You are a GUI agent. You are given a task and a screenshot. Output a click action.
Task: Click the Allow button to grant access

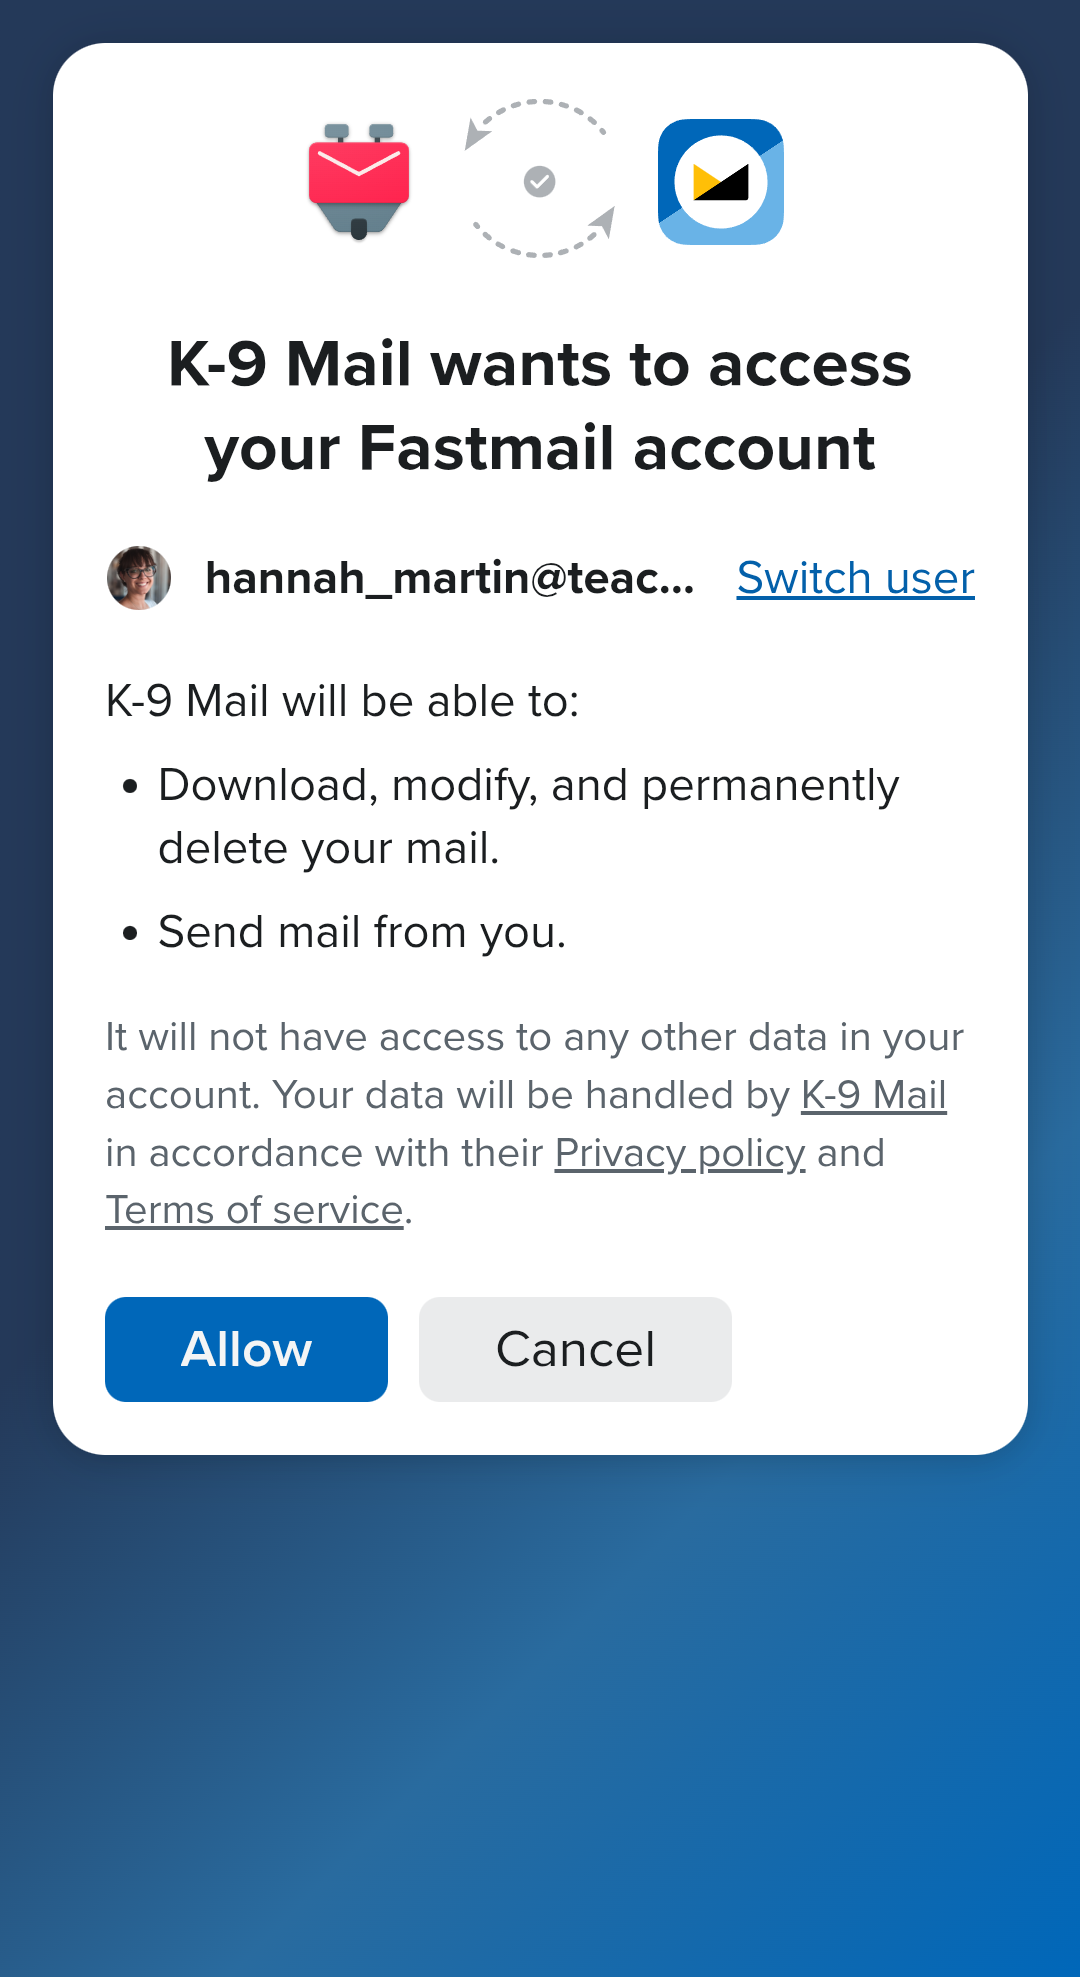coord(245,1348)
